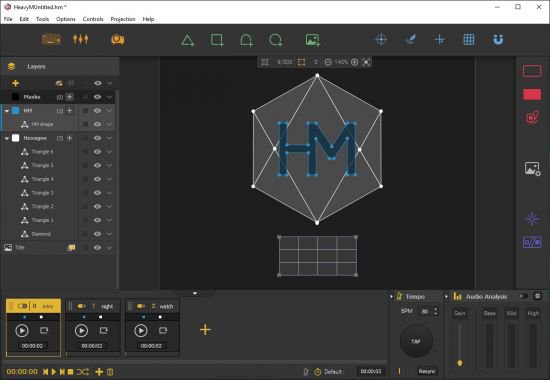Image resolution: width=550 pixels, height=380 pixels.
Task: Play the night sequence
Action: (x=81, y=331)
